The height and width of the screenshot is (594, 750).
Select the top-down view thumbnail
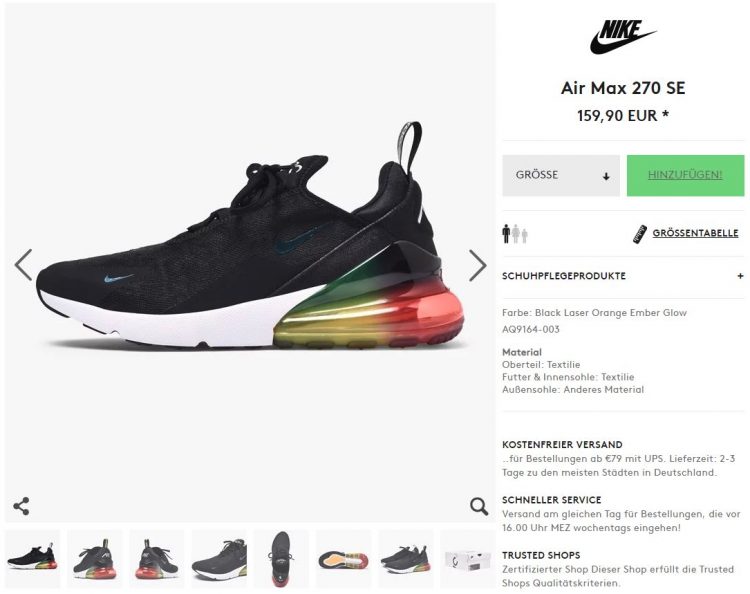(x=281, y=559)
